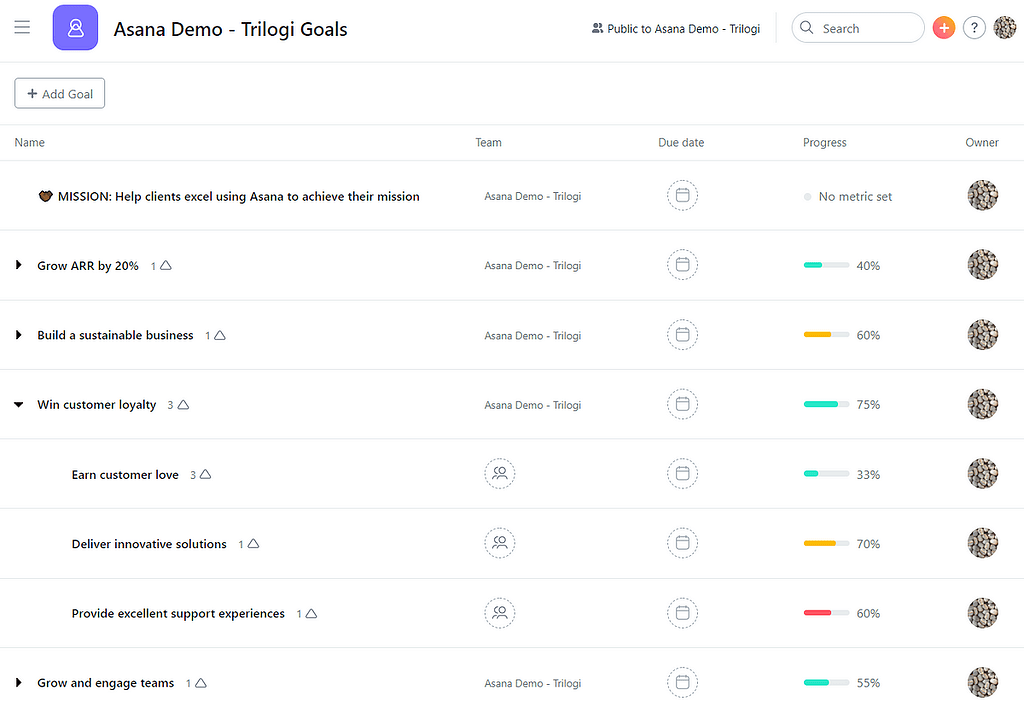Open the help question mark icon
This screenshot has width=1024, height=712.
click(974, 28)
